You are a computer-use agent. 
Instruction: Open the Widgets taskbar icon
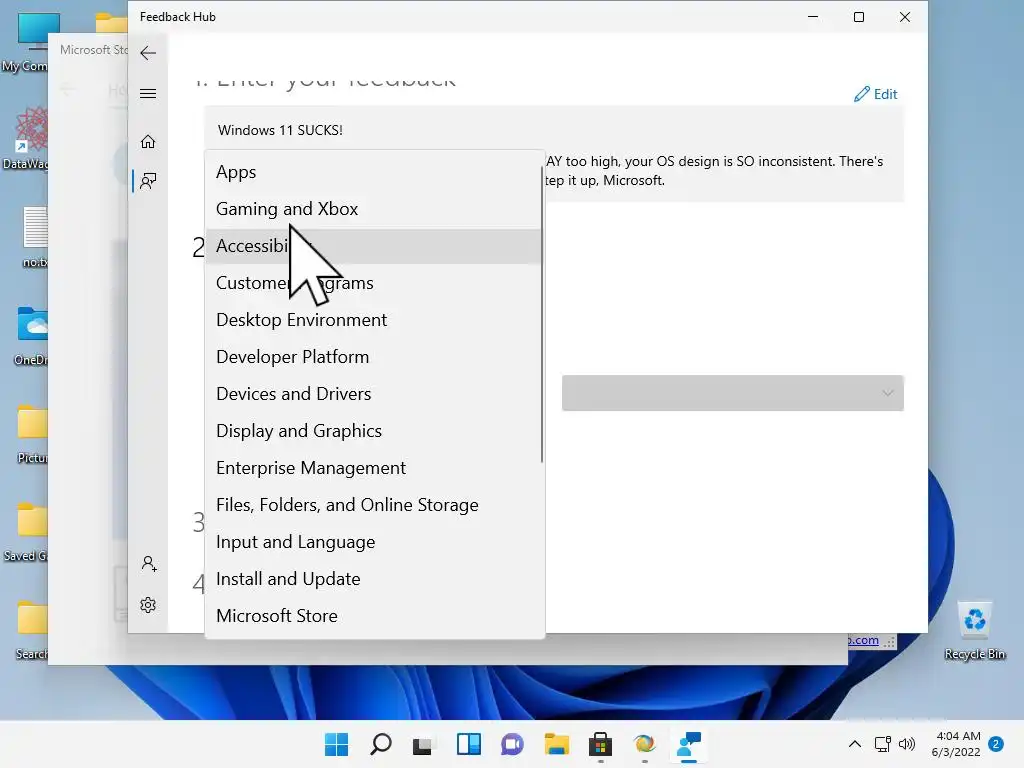click(x=468, y=744)
